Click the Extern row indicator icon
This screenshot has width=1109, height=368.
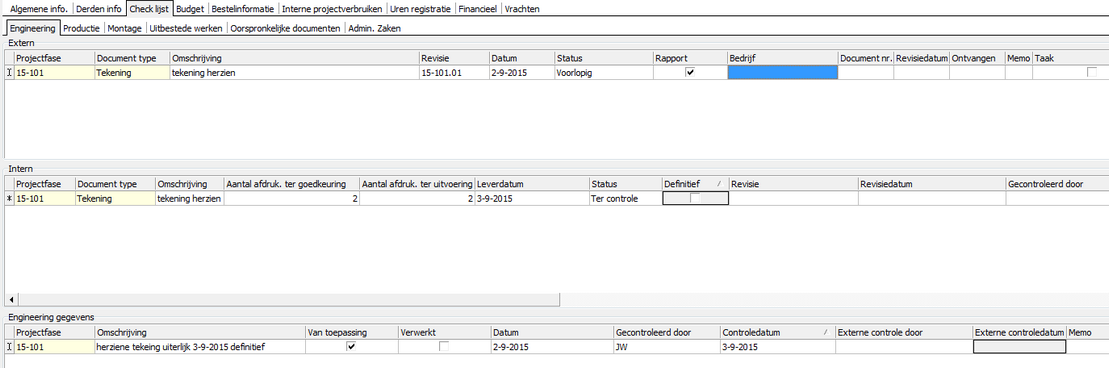(x=9, y=72)
